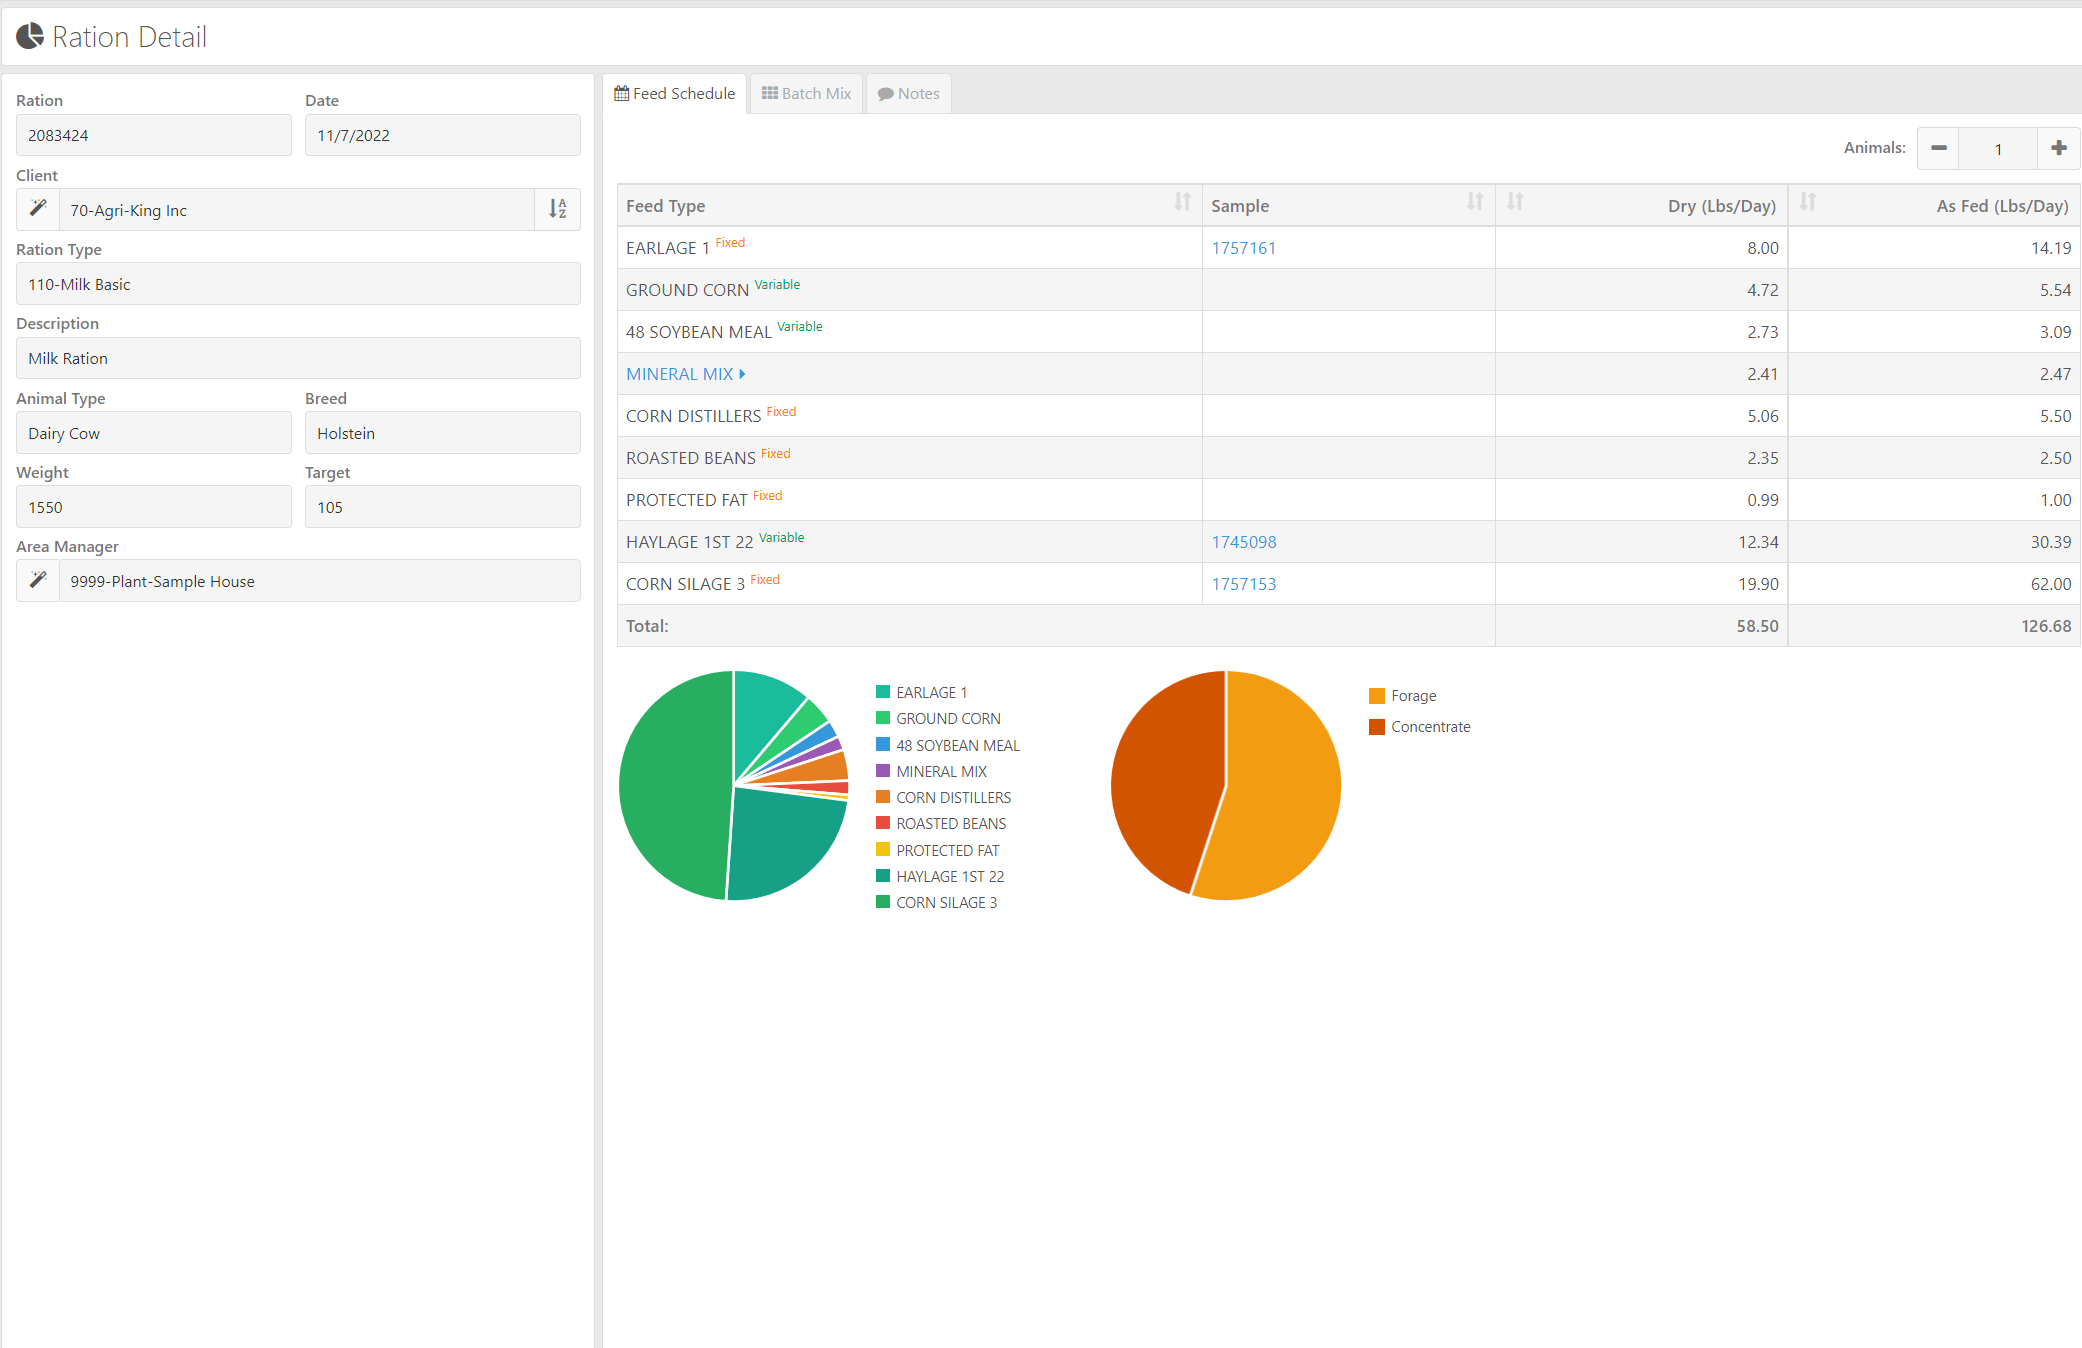Open corn silage sample 1757153
Image resolution: width=2082 pixels, height=1348 pixels.
tap(1243, 584)
